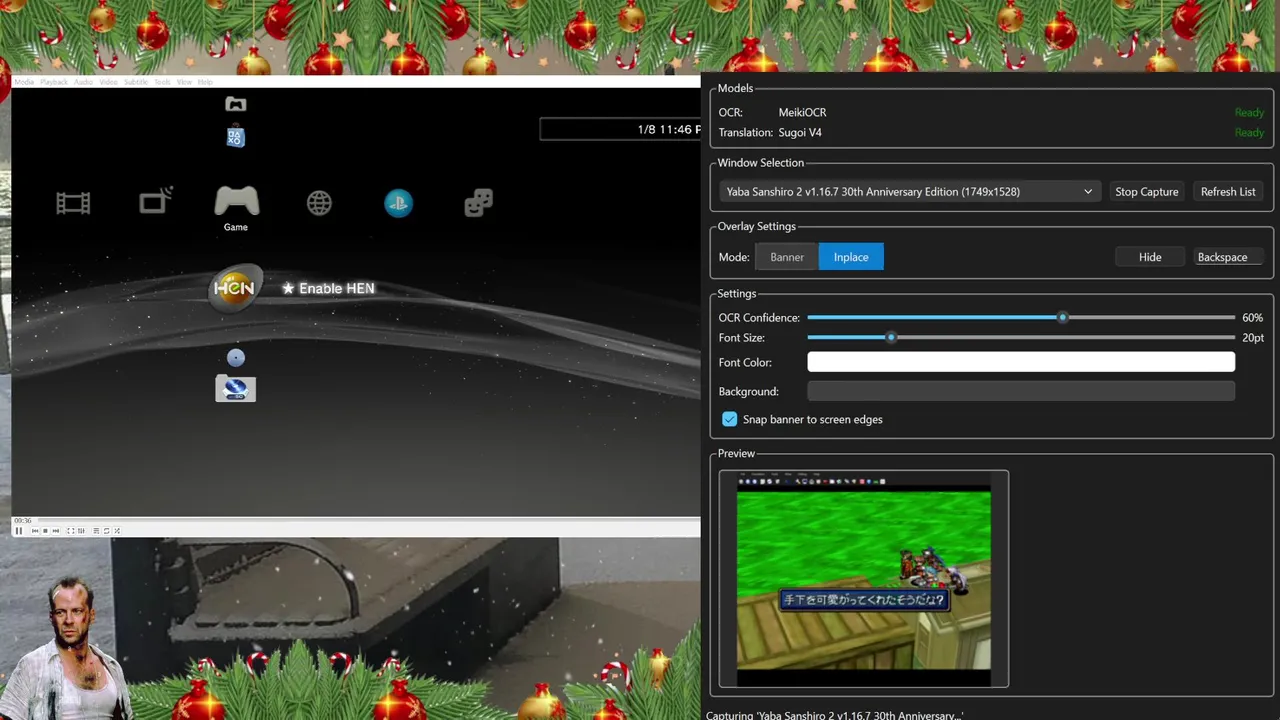This screenshot has width=1280, height=720.
Task: Select the Friends icon in XMB
Action: coord(478,203)
